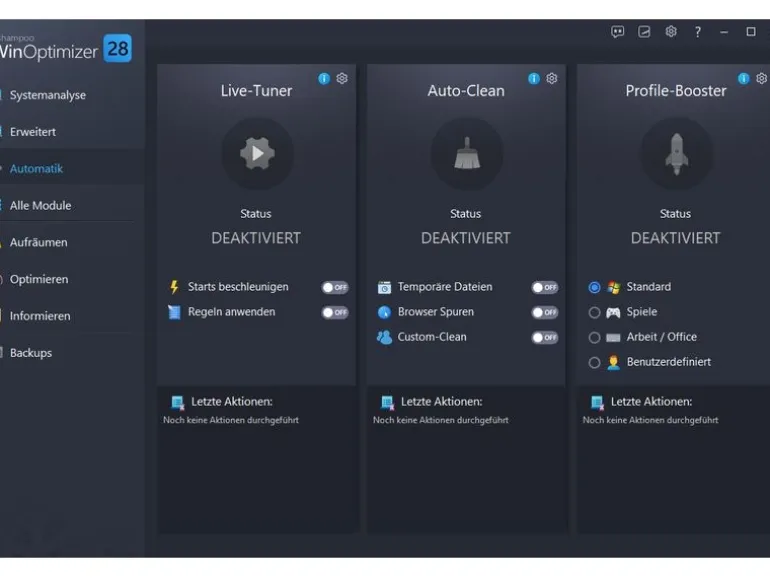This screenshot has height=578, width=770.
Task: Click 'Noch keine Aktionen durchgeführt' under Live-Tuner
Action: (x=231, y=420)
